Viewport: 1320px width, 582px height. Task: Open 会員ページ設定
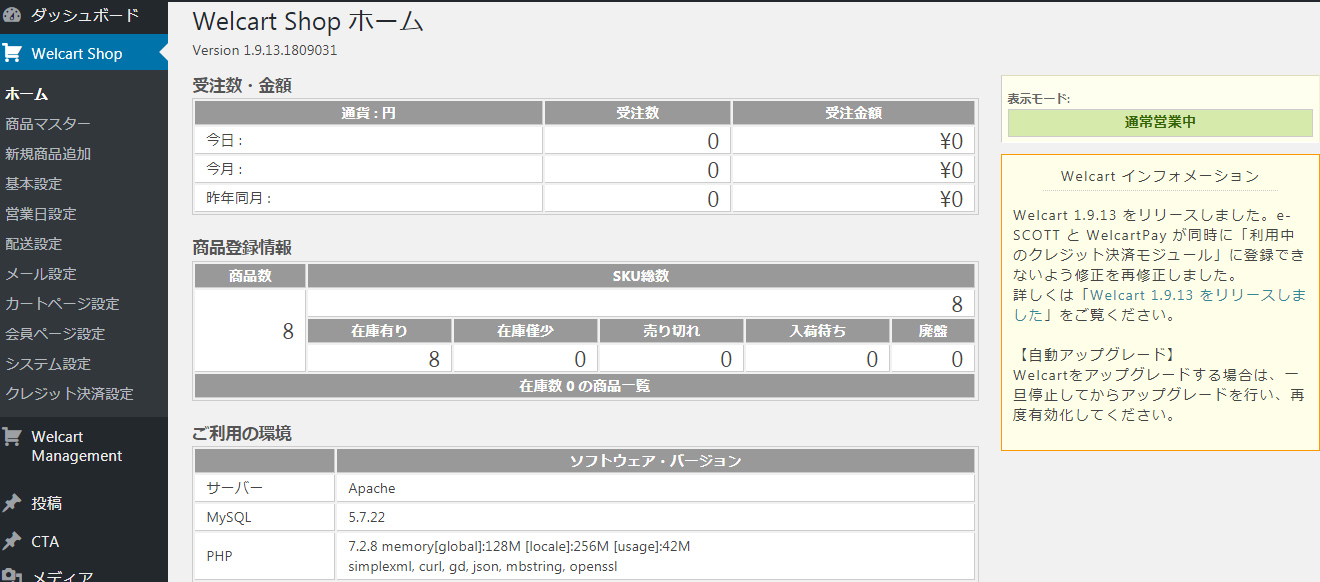[55, 334]
